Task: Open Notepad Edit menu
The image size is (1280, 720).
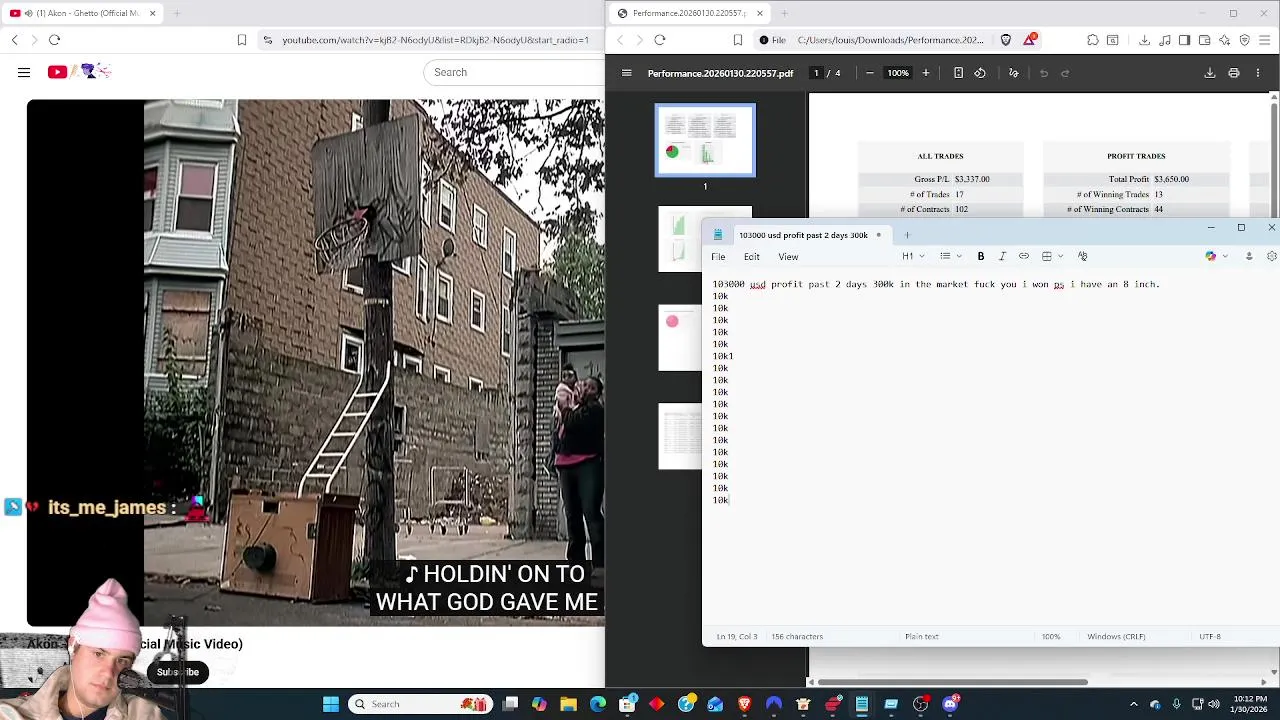Action: click(x=751, y=257)
